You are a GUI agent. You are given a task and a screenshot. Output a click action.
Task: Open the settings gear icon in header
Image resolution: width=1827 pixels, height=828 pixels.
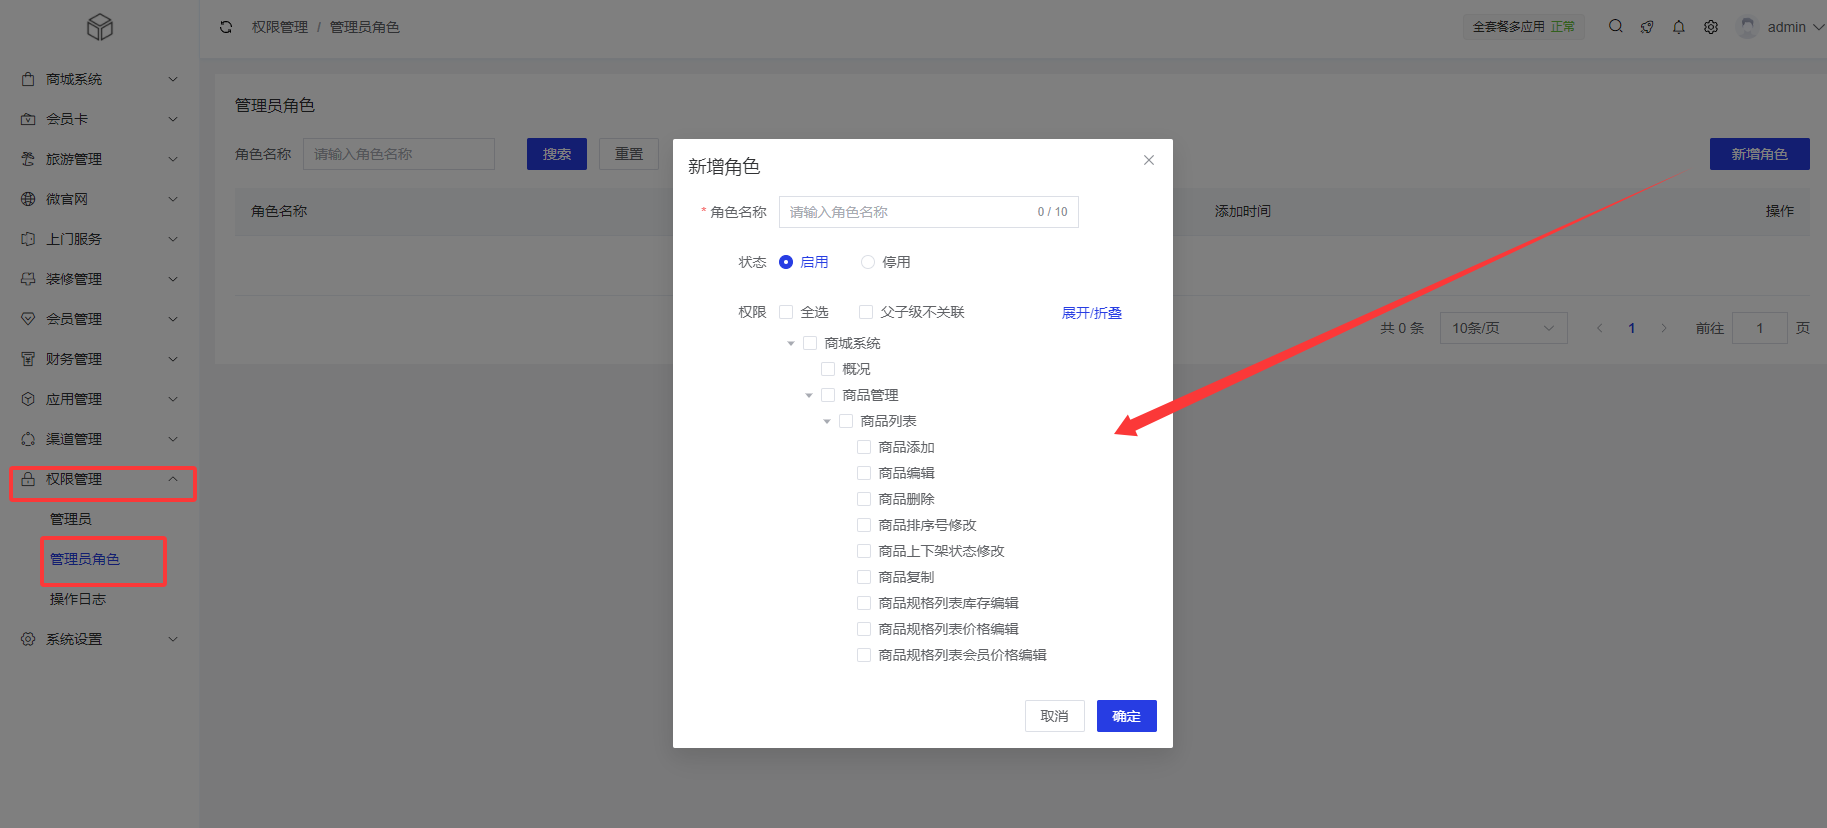[x=1711, y=27]
